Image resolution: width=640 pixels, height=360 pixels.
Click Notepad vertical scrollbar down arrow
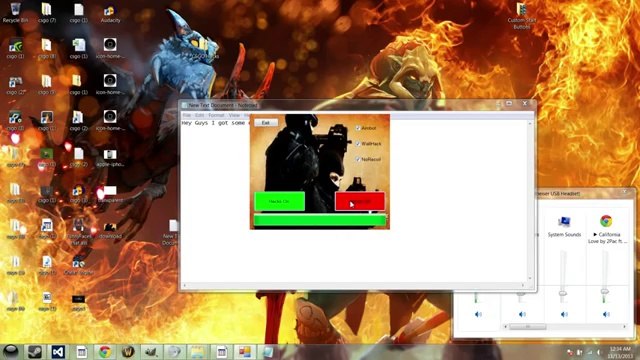(530, 278)
